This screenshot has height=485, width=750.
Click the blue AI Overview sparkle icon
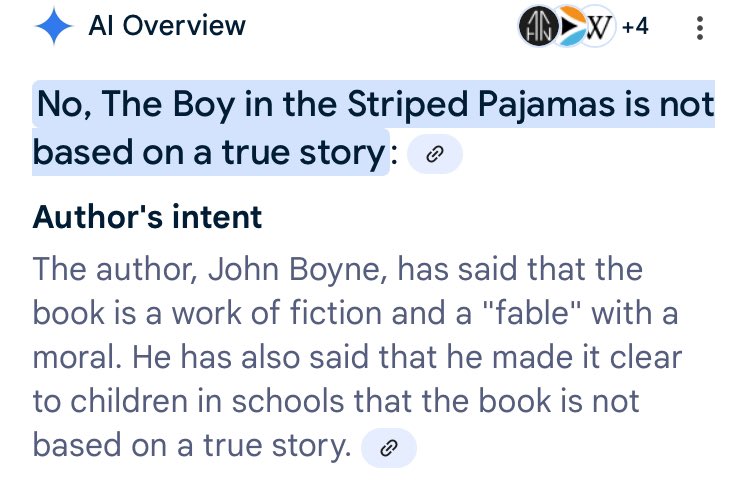[x=53, y=29]
